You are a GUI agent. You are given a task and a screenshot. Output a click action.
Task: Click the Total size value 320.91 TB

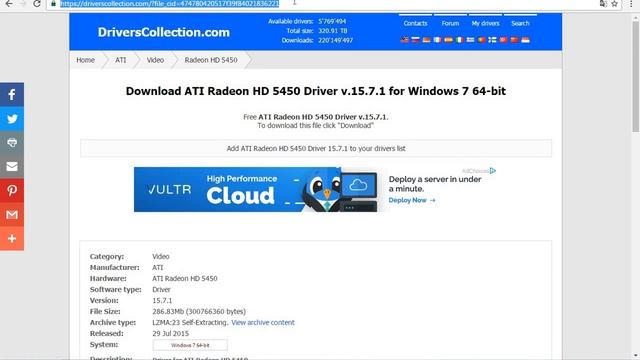333,31
